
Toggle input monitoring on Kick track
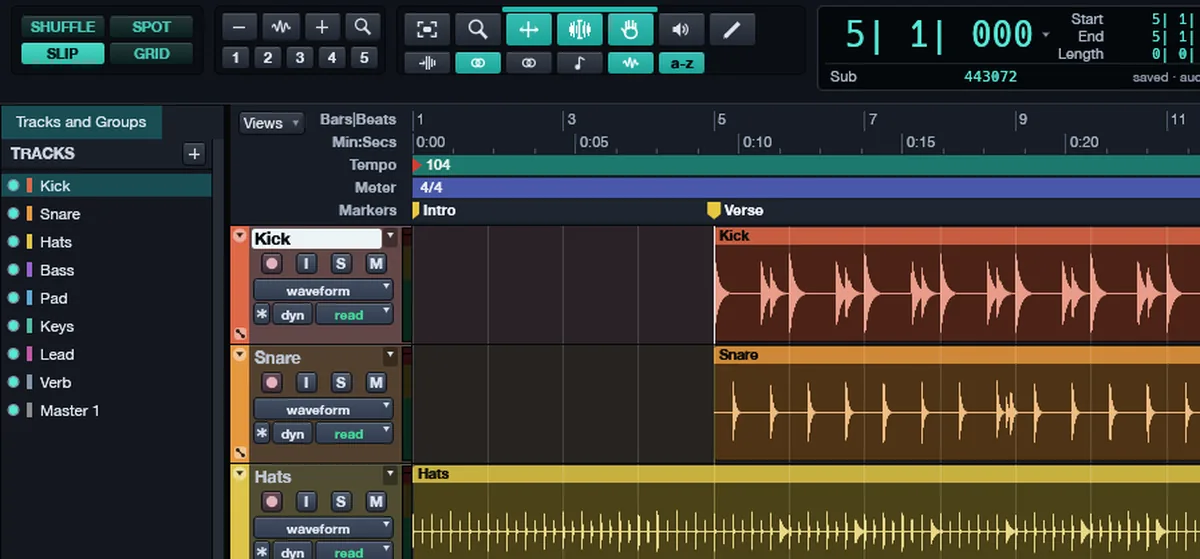coord(306,264)
